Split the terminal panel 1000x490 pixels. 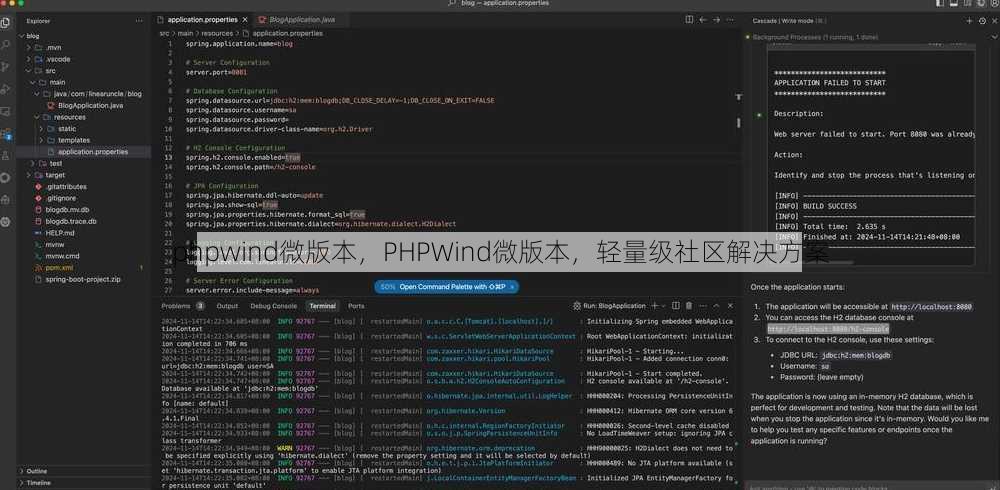click(676, 306)
